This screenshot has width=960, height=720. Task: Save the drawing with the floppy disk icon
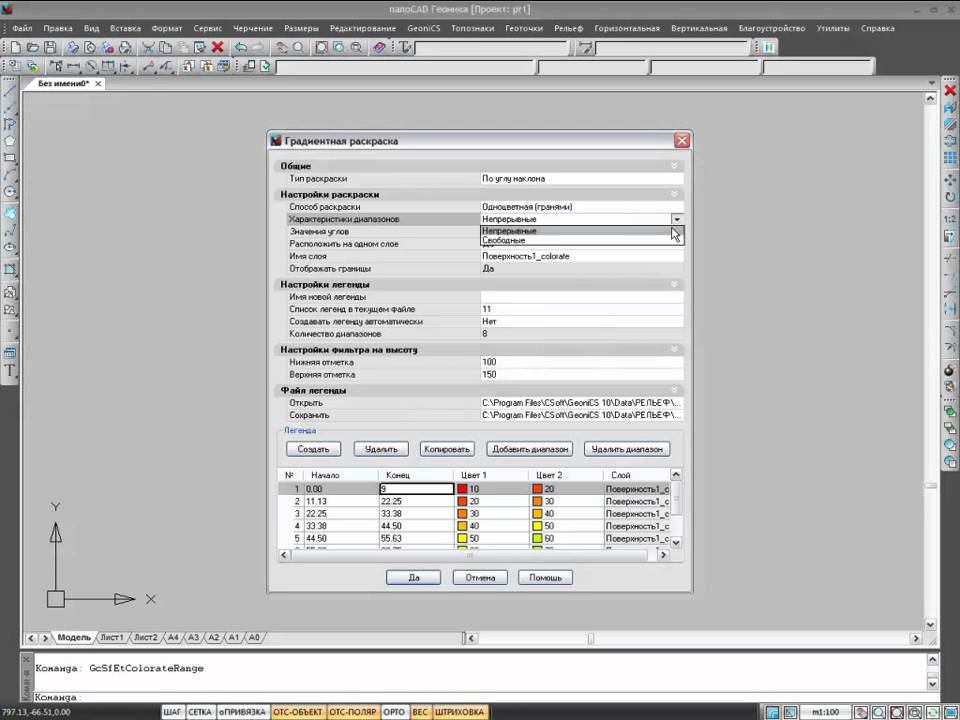(50, 47)
